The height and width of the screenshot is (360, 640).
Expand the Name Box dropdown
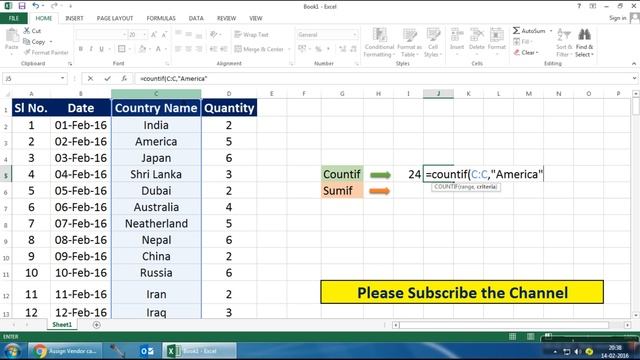[x=62, y=78]
